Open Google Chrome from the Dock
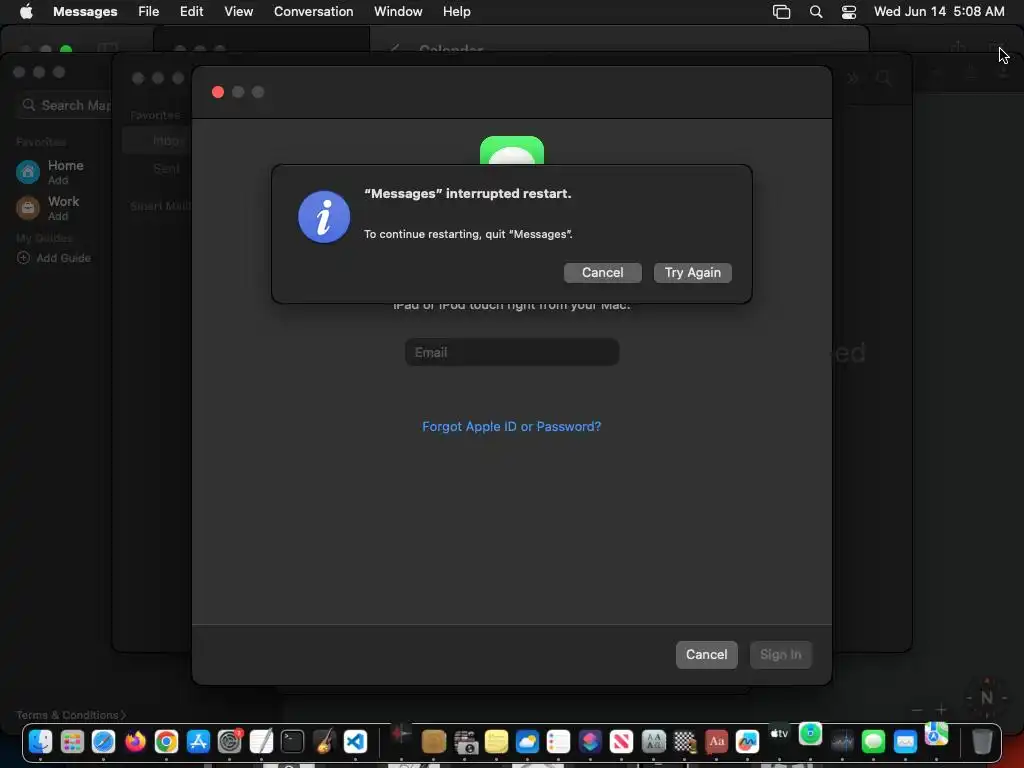 click(167, 742)
